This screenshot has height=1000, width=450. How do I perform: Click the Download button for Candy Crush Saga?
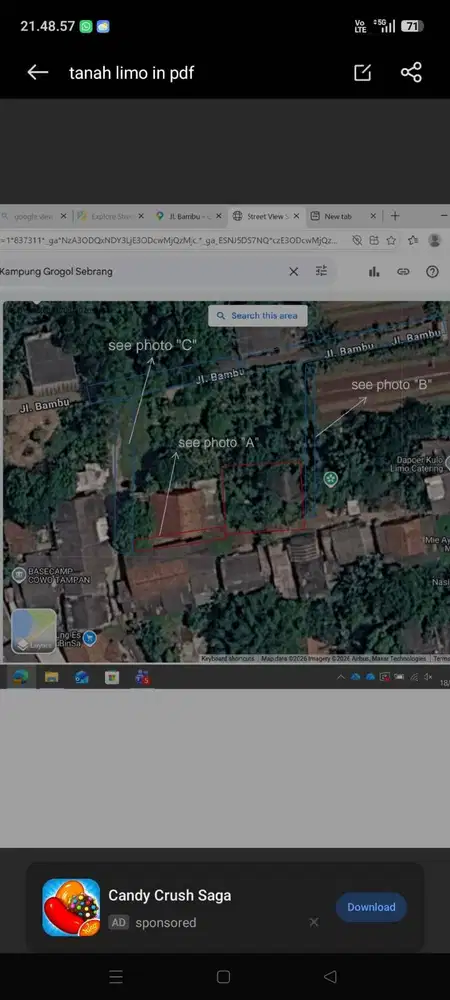371,907
